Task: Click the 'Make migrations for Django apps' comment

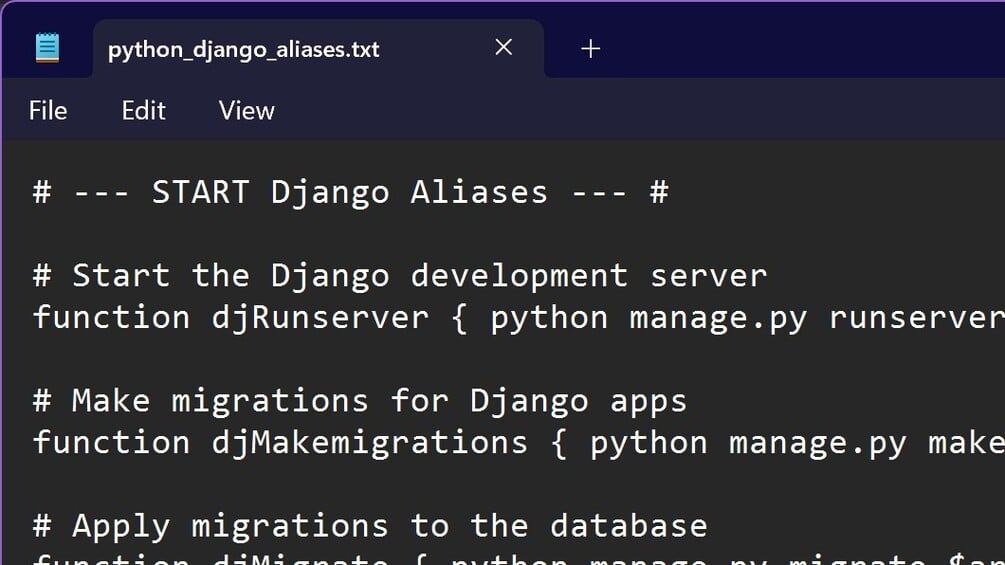Action: 360,402
